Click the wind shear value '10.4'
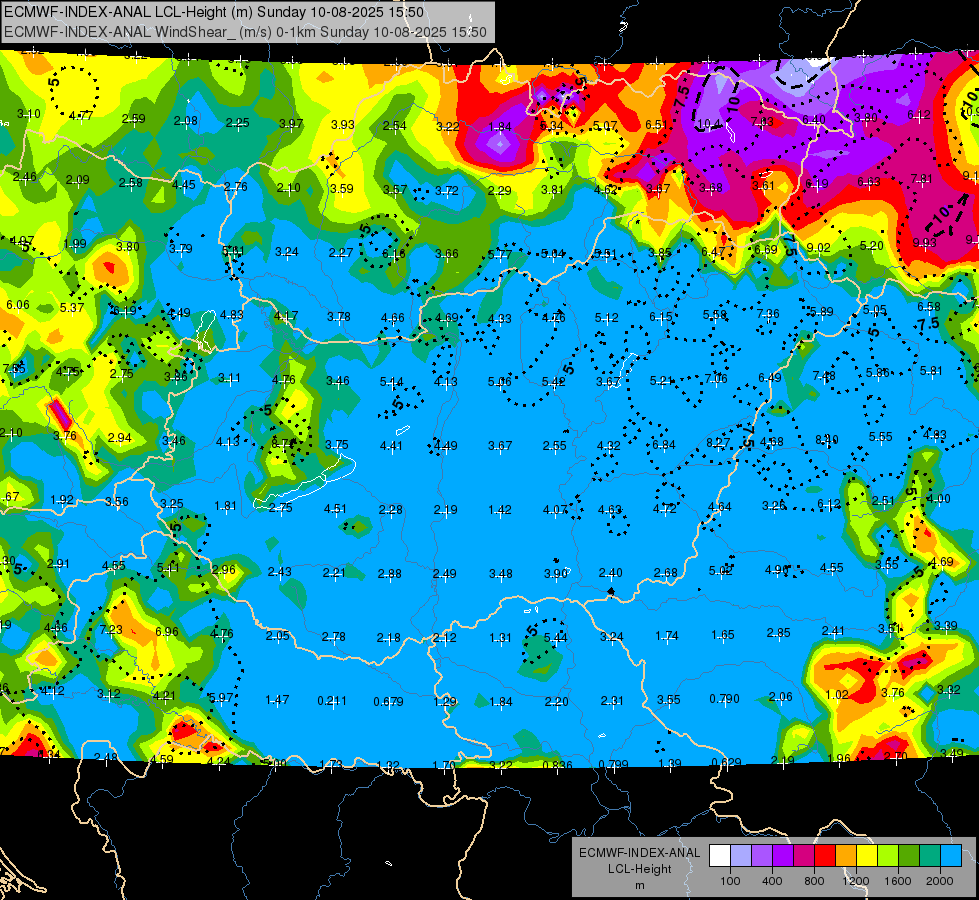Screen dimensions: 979x900 (709, 124)
